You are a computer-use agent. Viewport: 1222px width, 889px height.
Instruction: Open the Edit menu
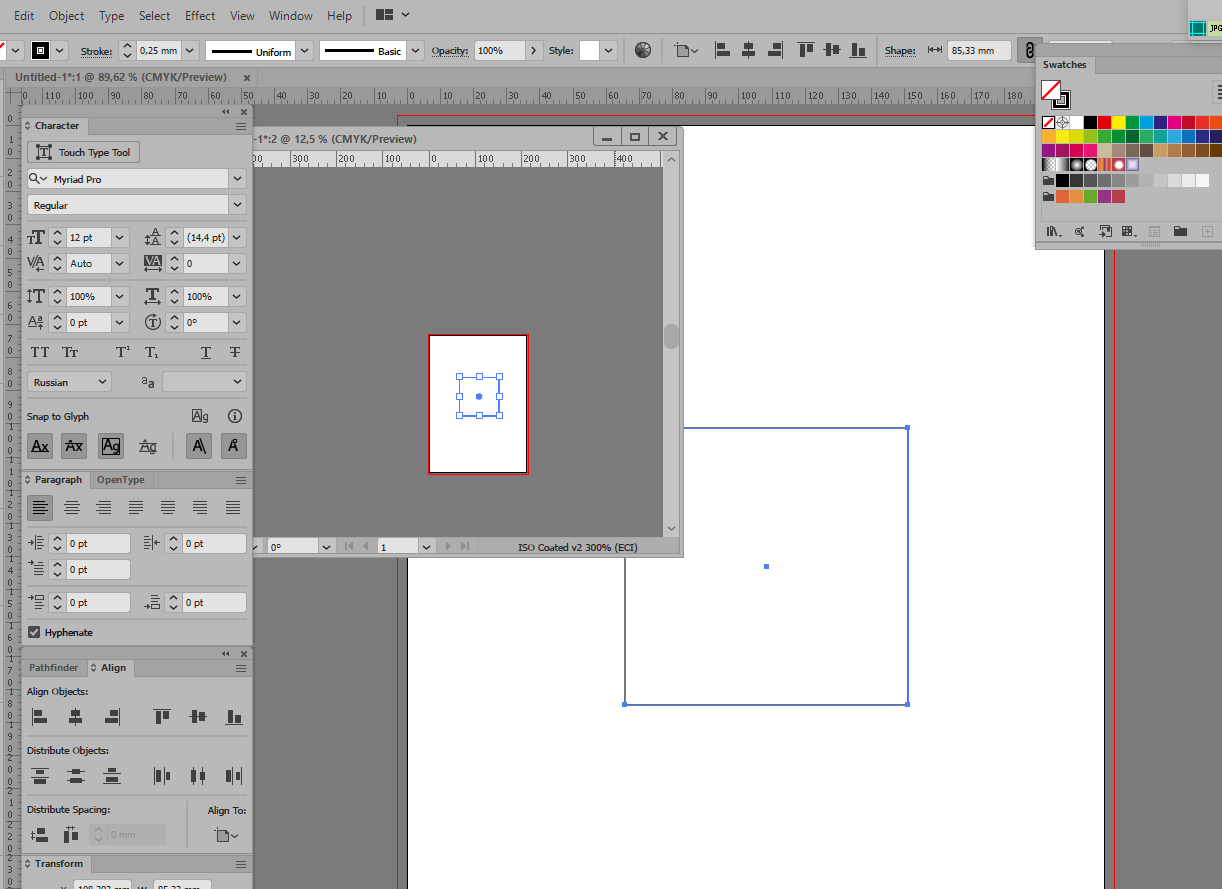click(x=24, y=15)
